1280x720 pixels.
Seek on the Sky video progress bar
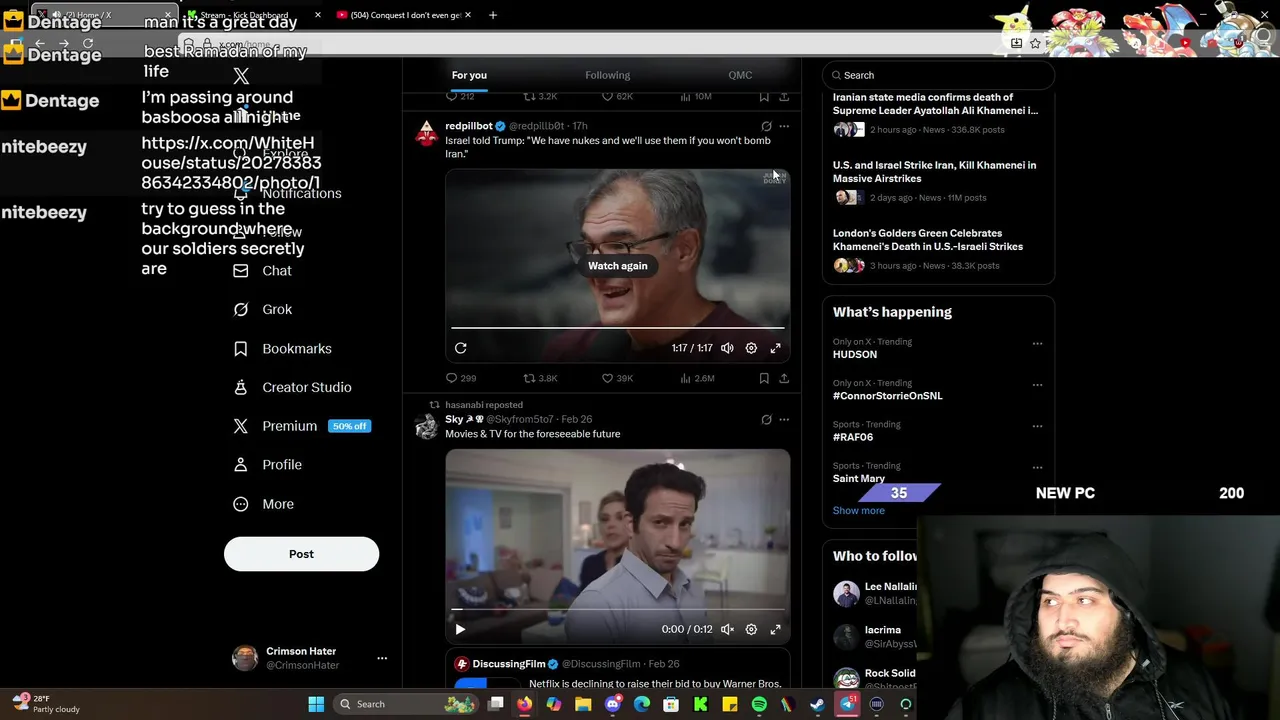coord(617,608)
